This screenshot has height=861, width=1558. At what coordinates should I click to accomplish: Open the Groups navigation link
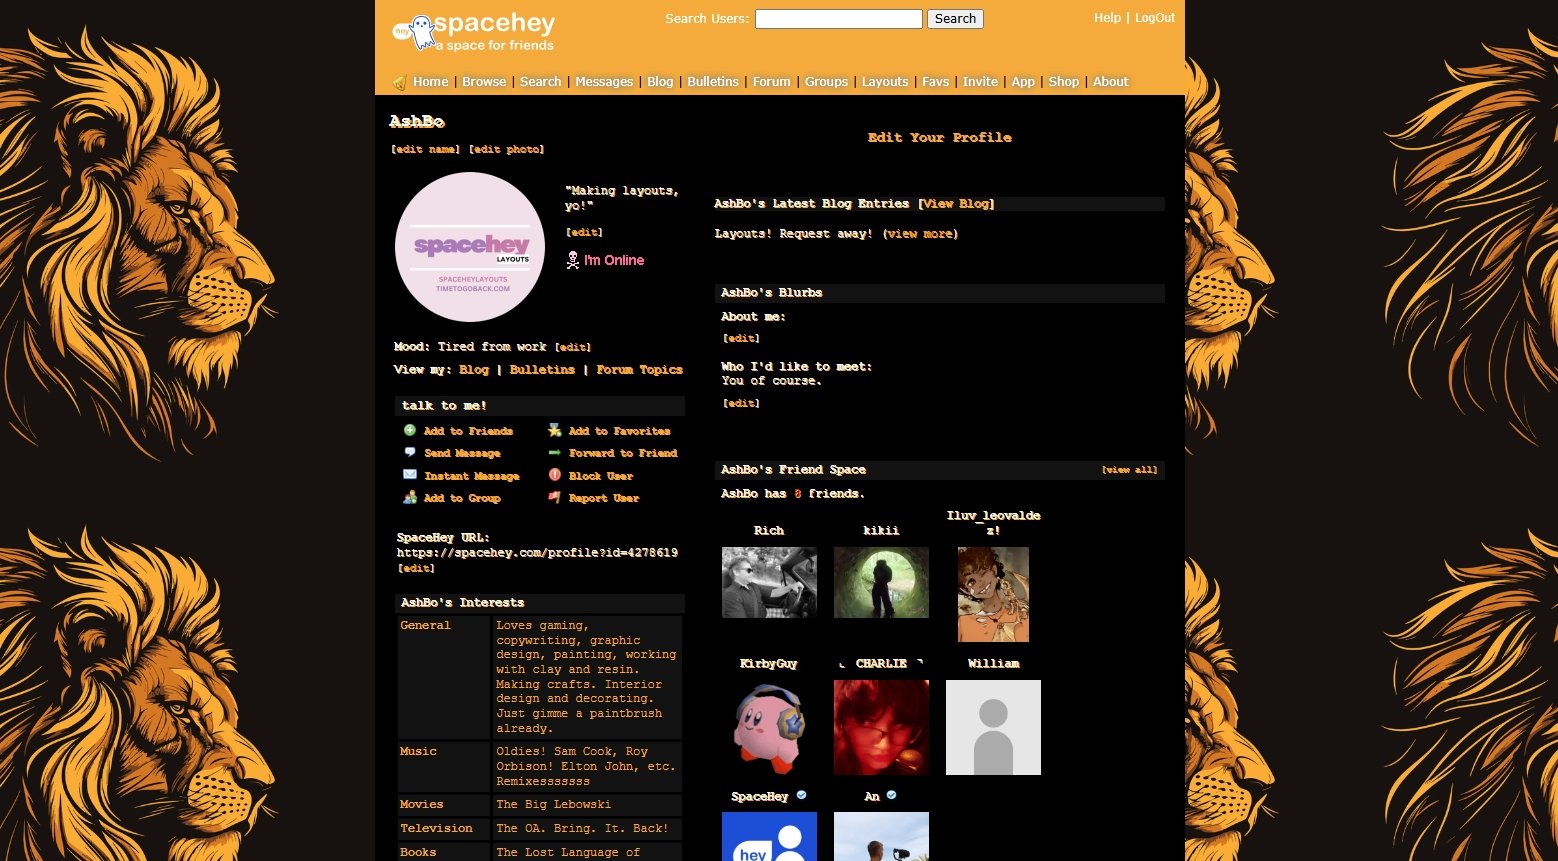point(826,82)
